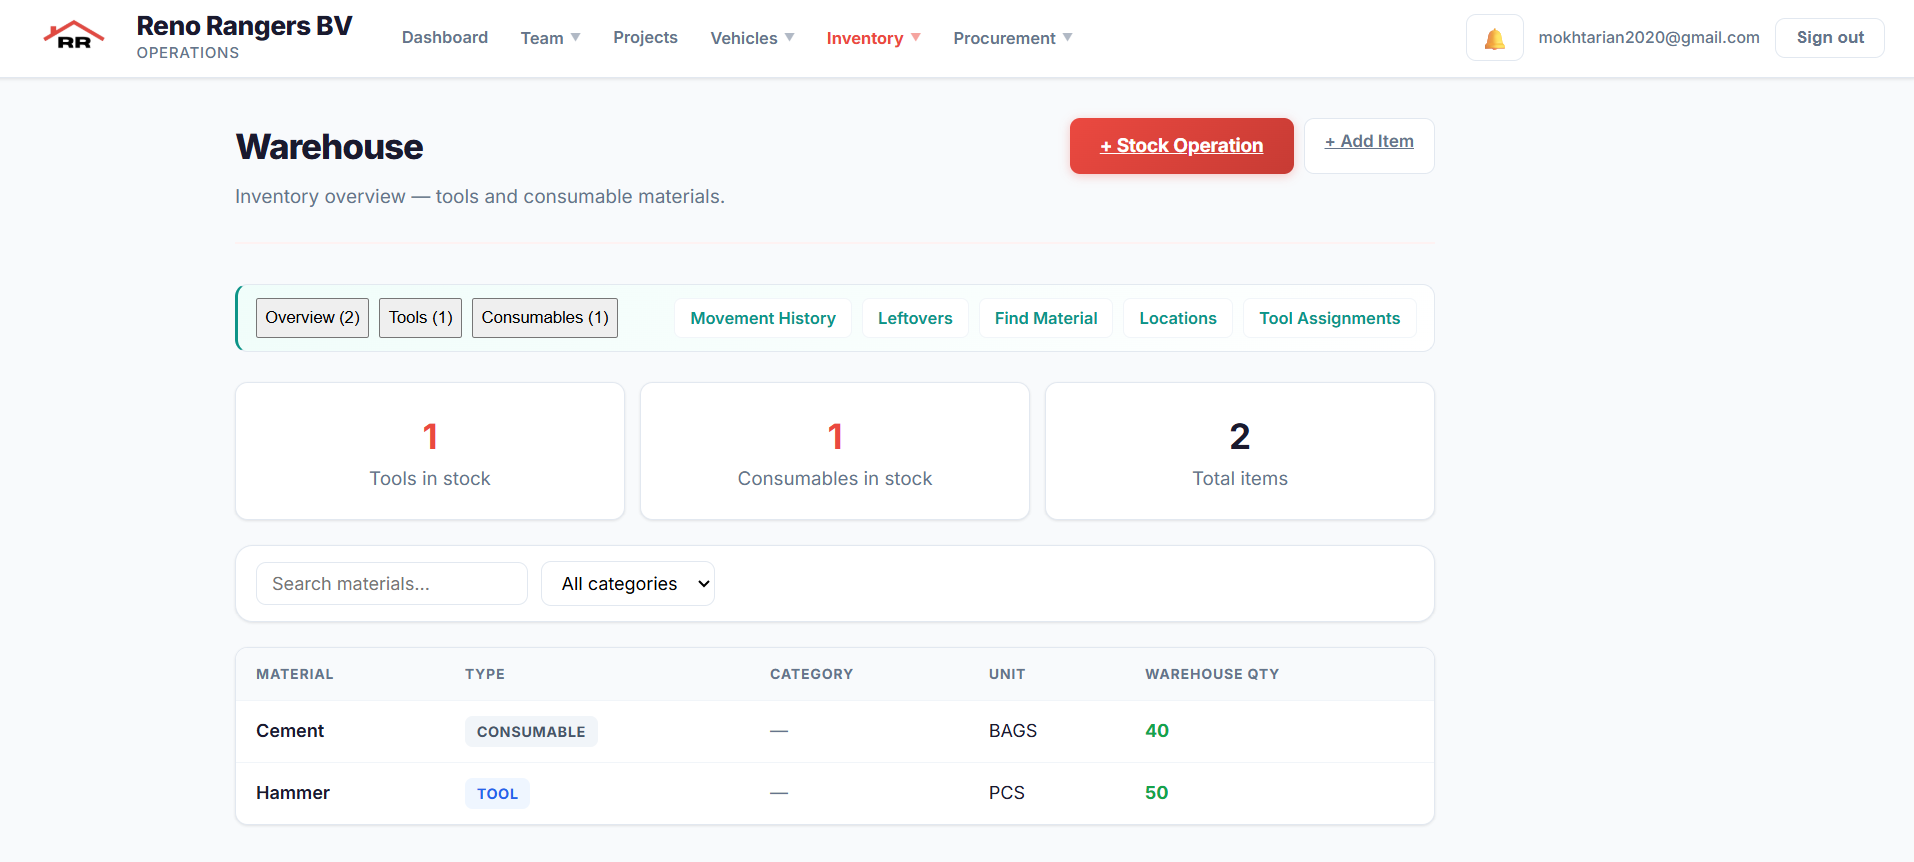Expand the Inventory navigation dropdown
The width and height of the screenshot is (1914, 862).
(x=873, y=38)
